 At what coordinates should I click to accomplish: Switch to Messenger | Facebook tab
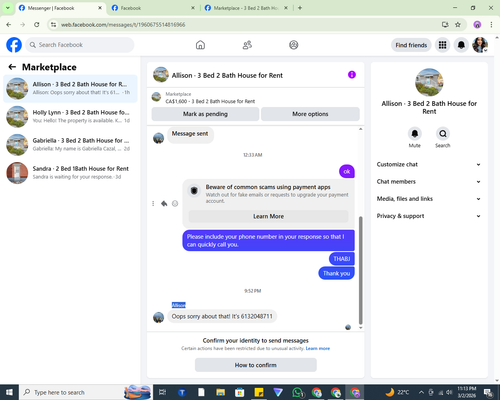(x=61, y=8)
